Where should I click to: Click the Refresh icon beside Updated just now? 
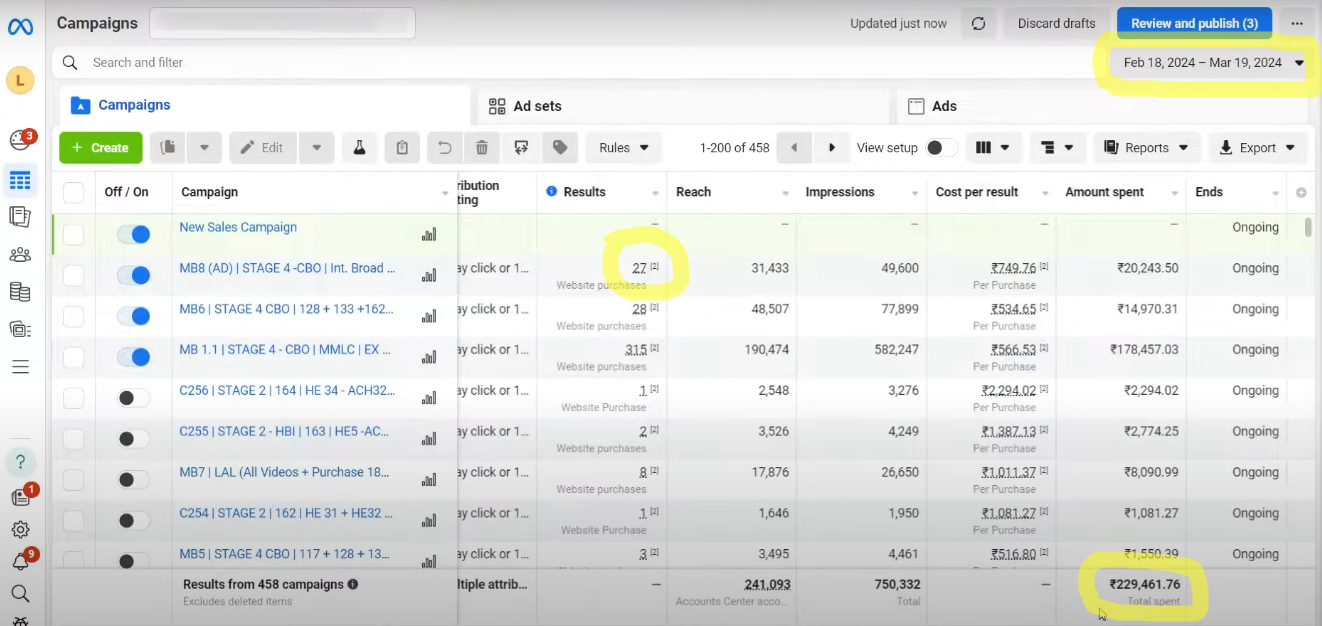979,23
